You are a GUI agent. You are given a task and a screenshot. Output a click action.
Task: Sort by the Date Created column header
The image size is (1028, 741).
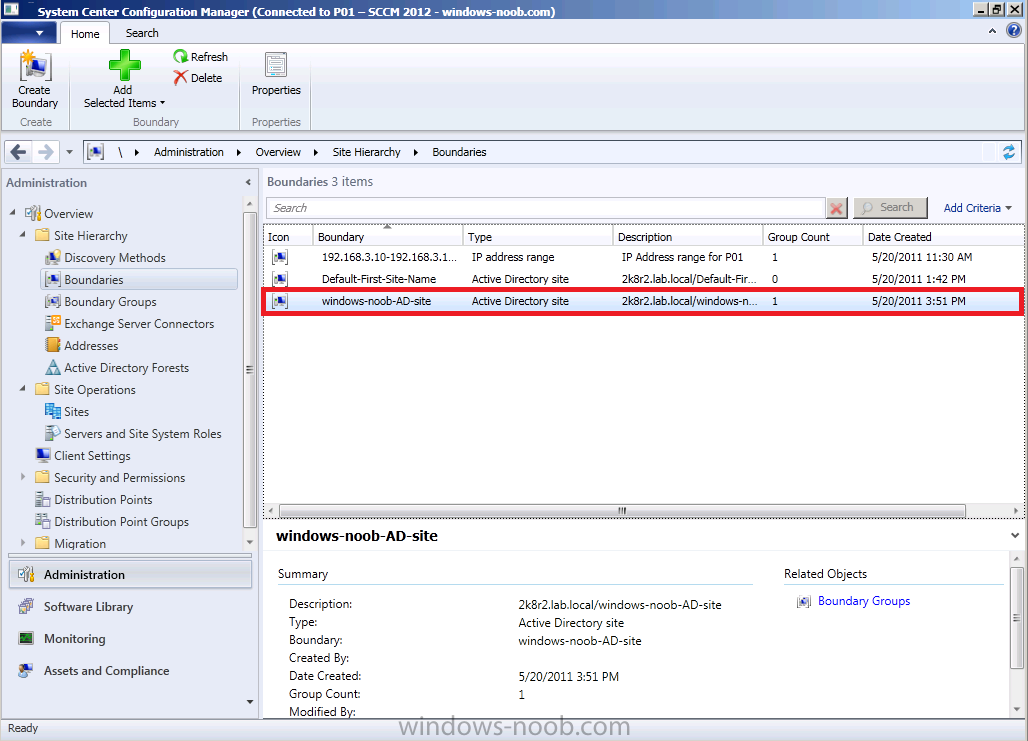[943, 237]
